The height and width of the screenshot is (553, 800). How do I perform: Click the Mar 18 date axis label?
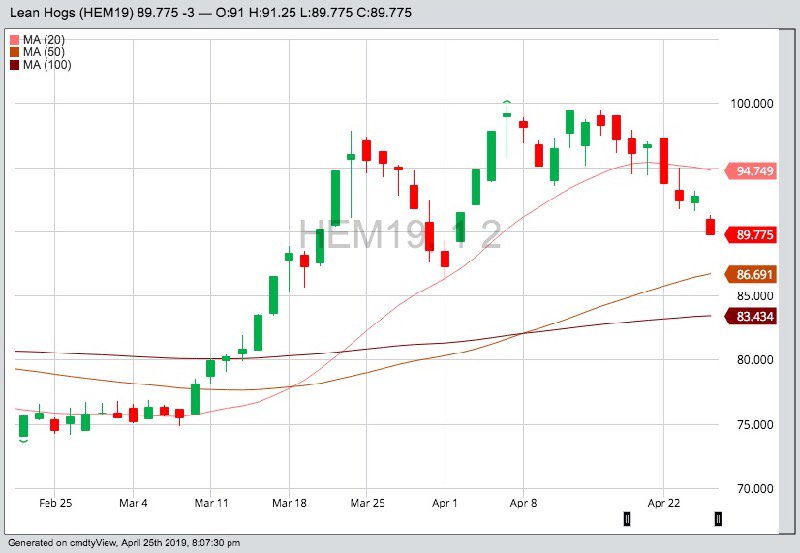288,503
